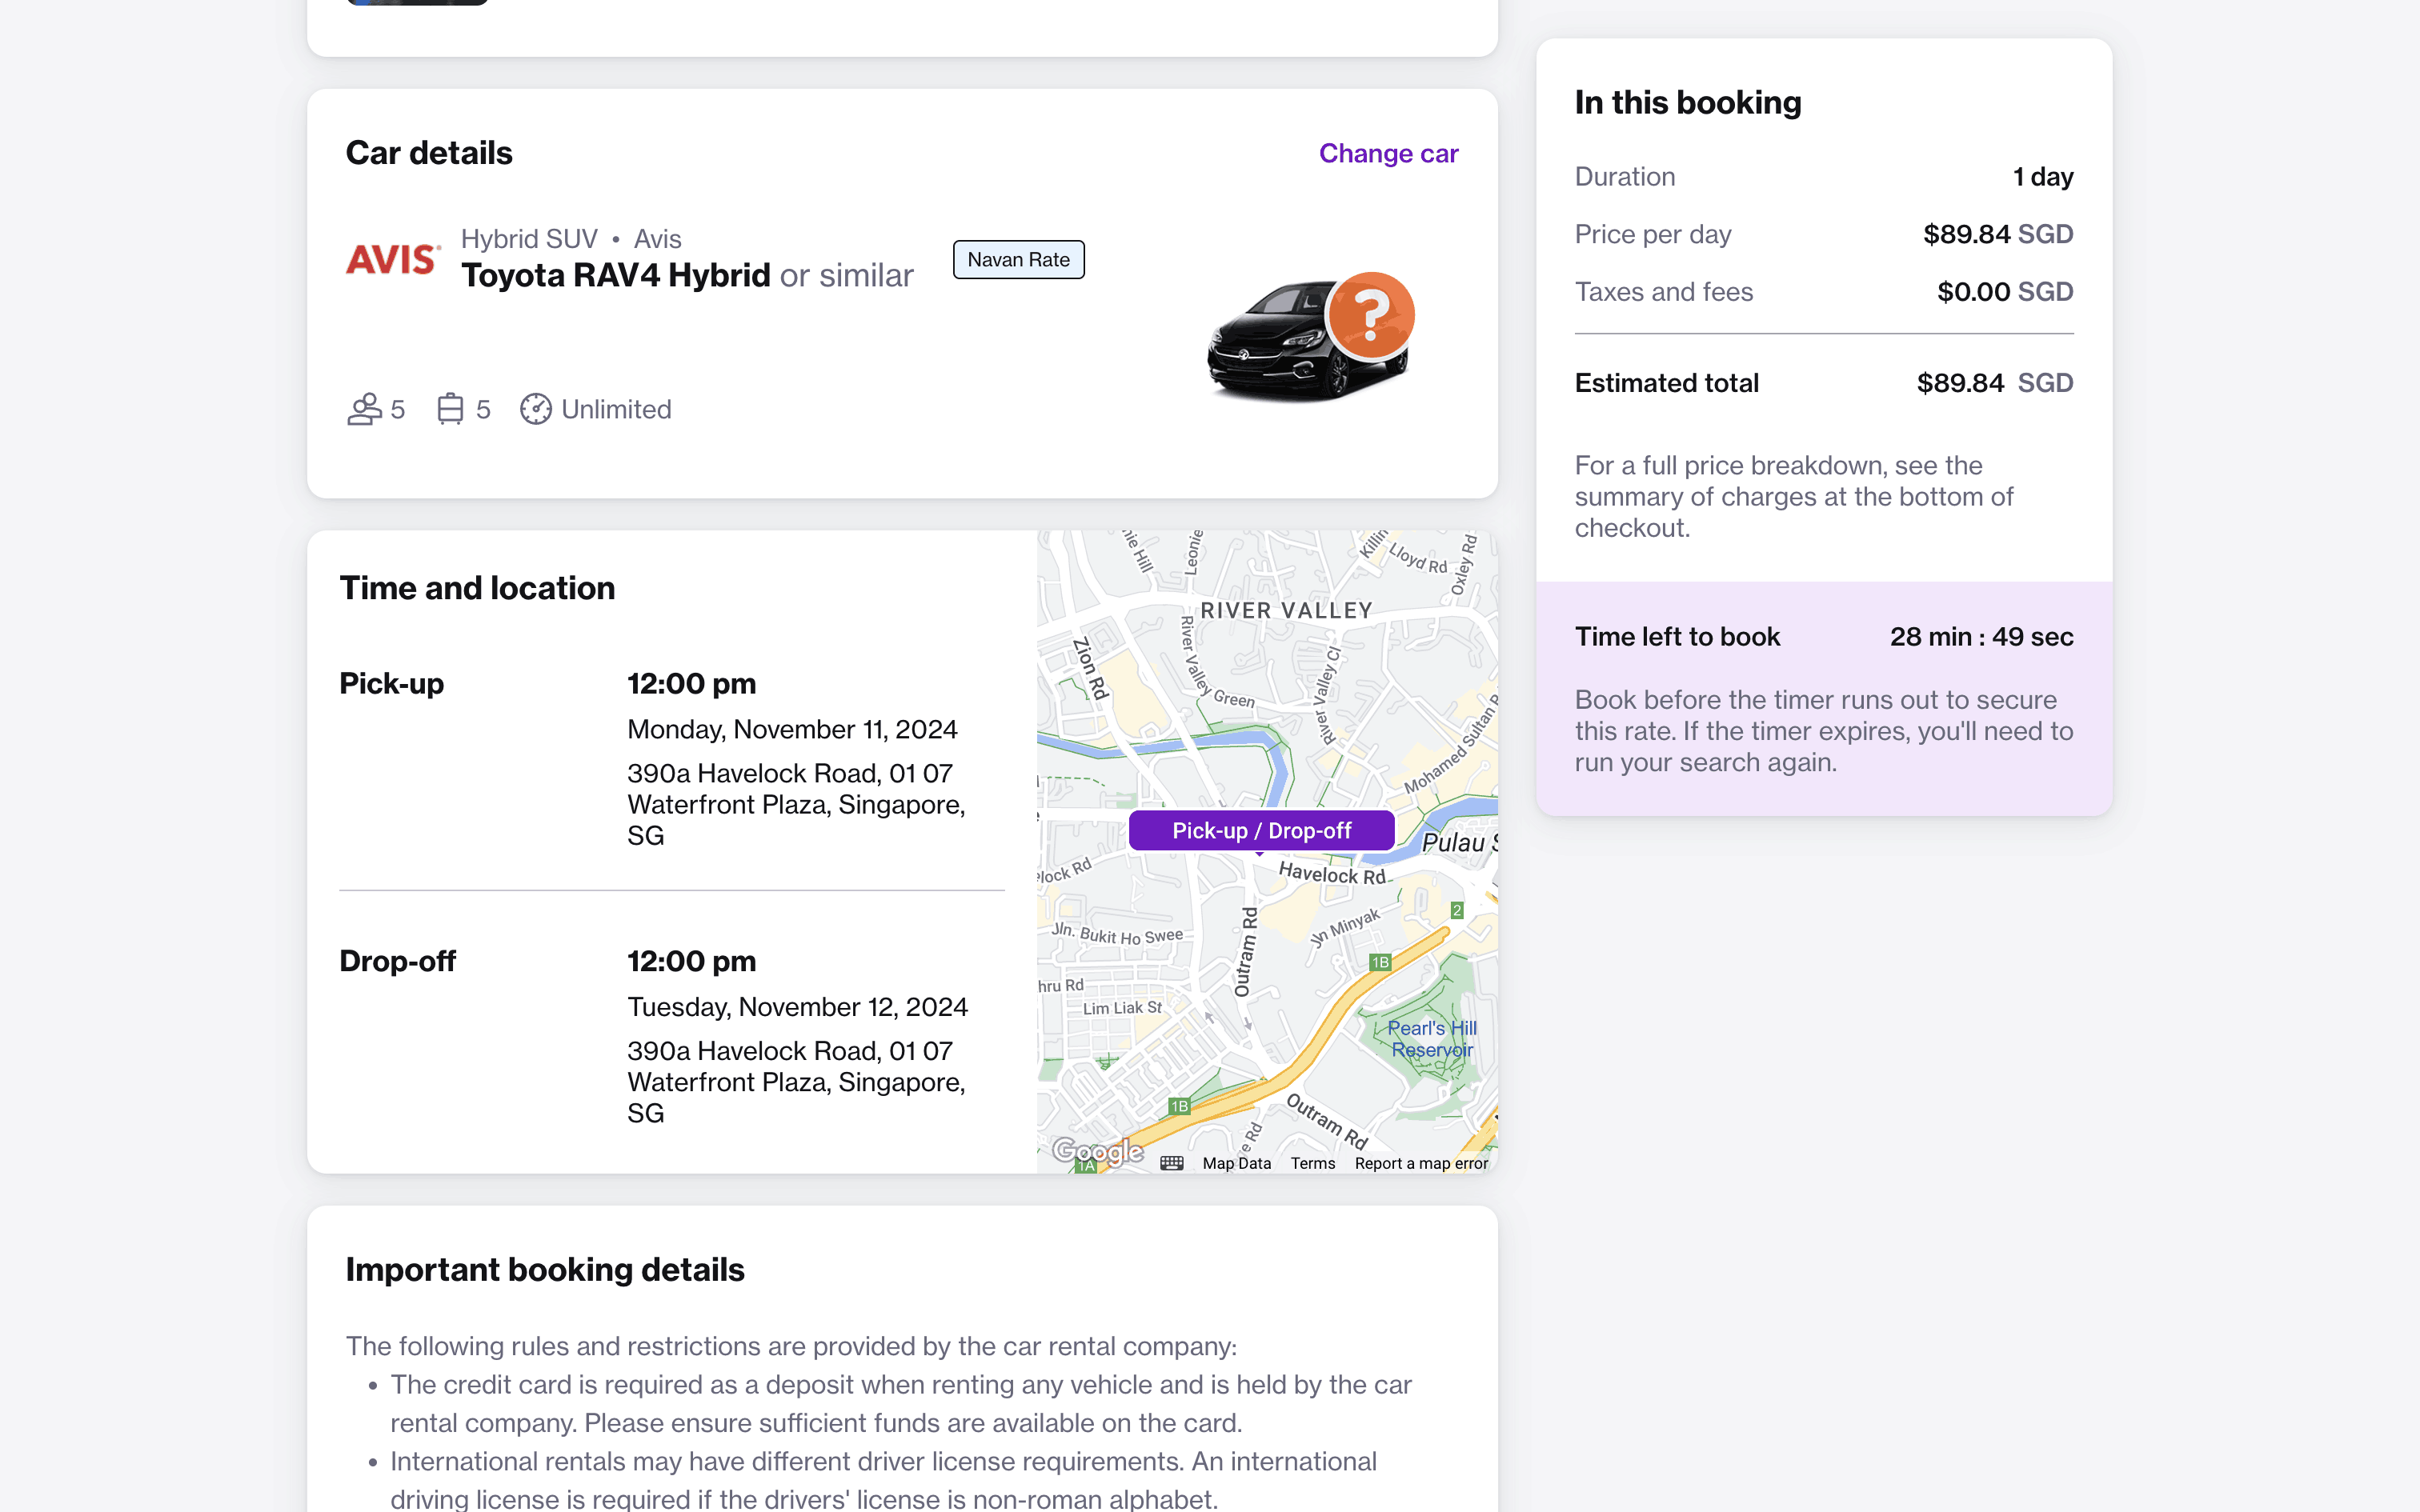Click the River Valley label on map
This screenshot has width=2420, height=1512.
tap(1286, 610)
